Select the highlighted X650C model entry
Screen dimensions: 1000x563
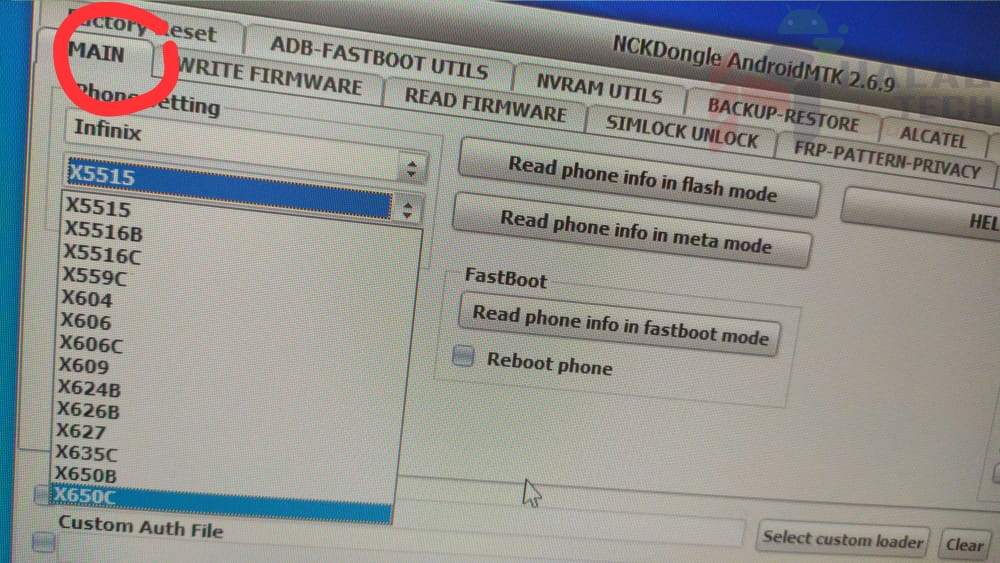(x=221, y=502)
